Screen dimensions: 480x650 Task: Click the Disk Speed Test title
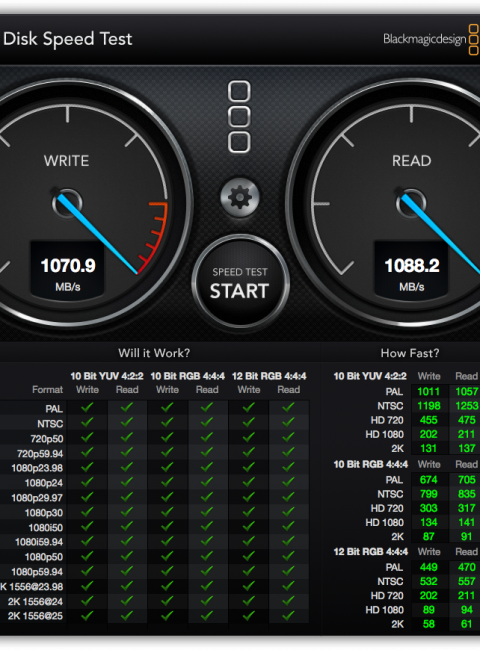[68, 39]
